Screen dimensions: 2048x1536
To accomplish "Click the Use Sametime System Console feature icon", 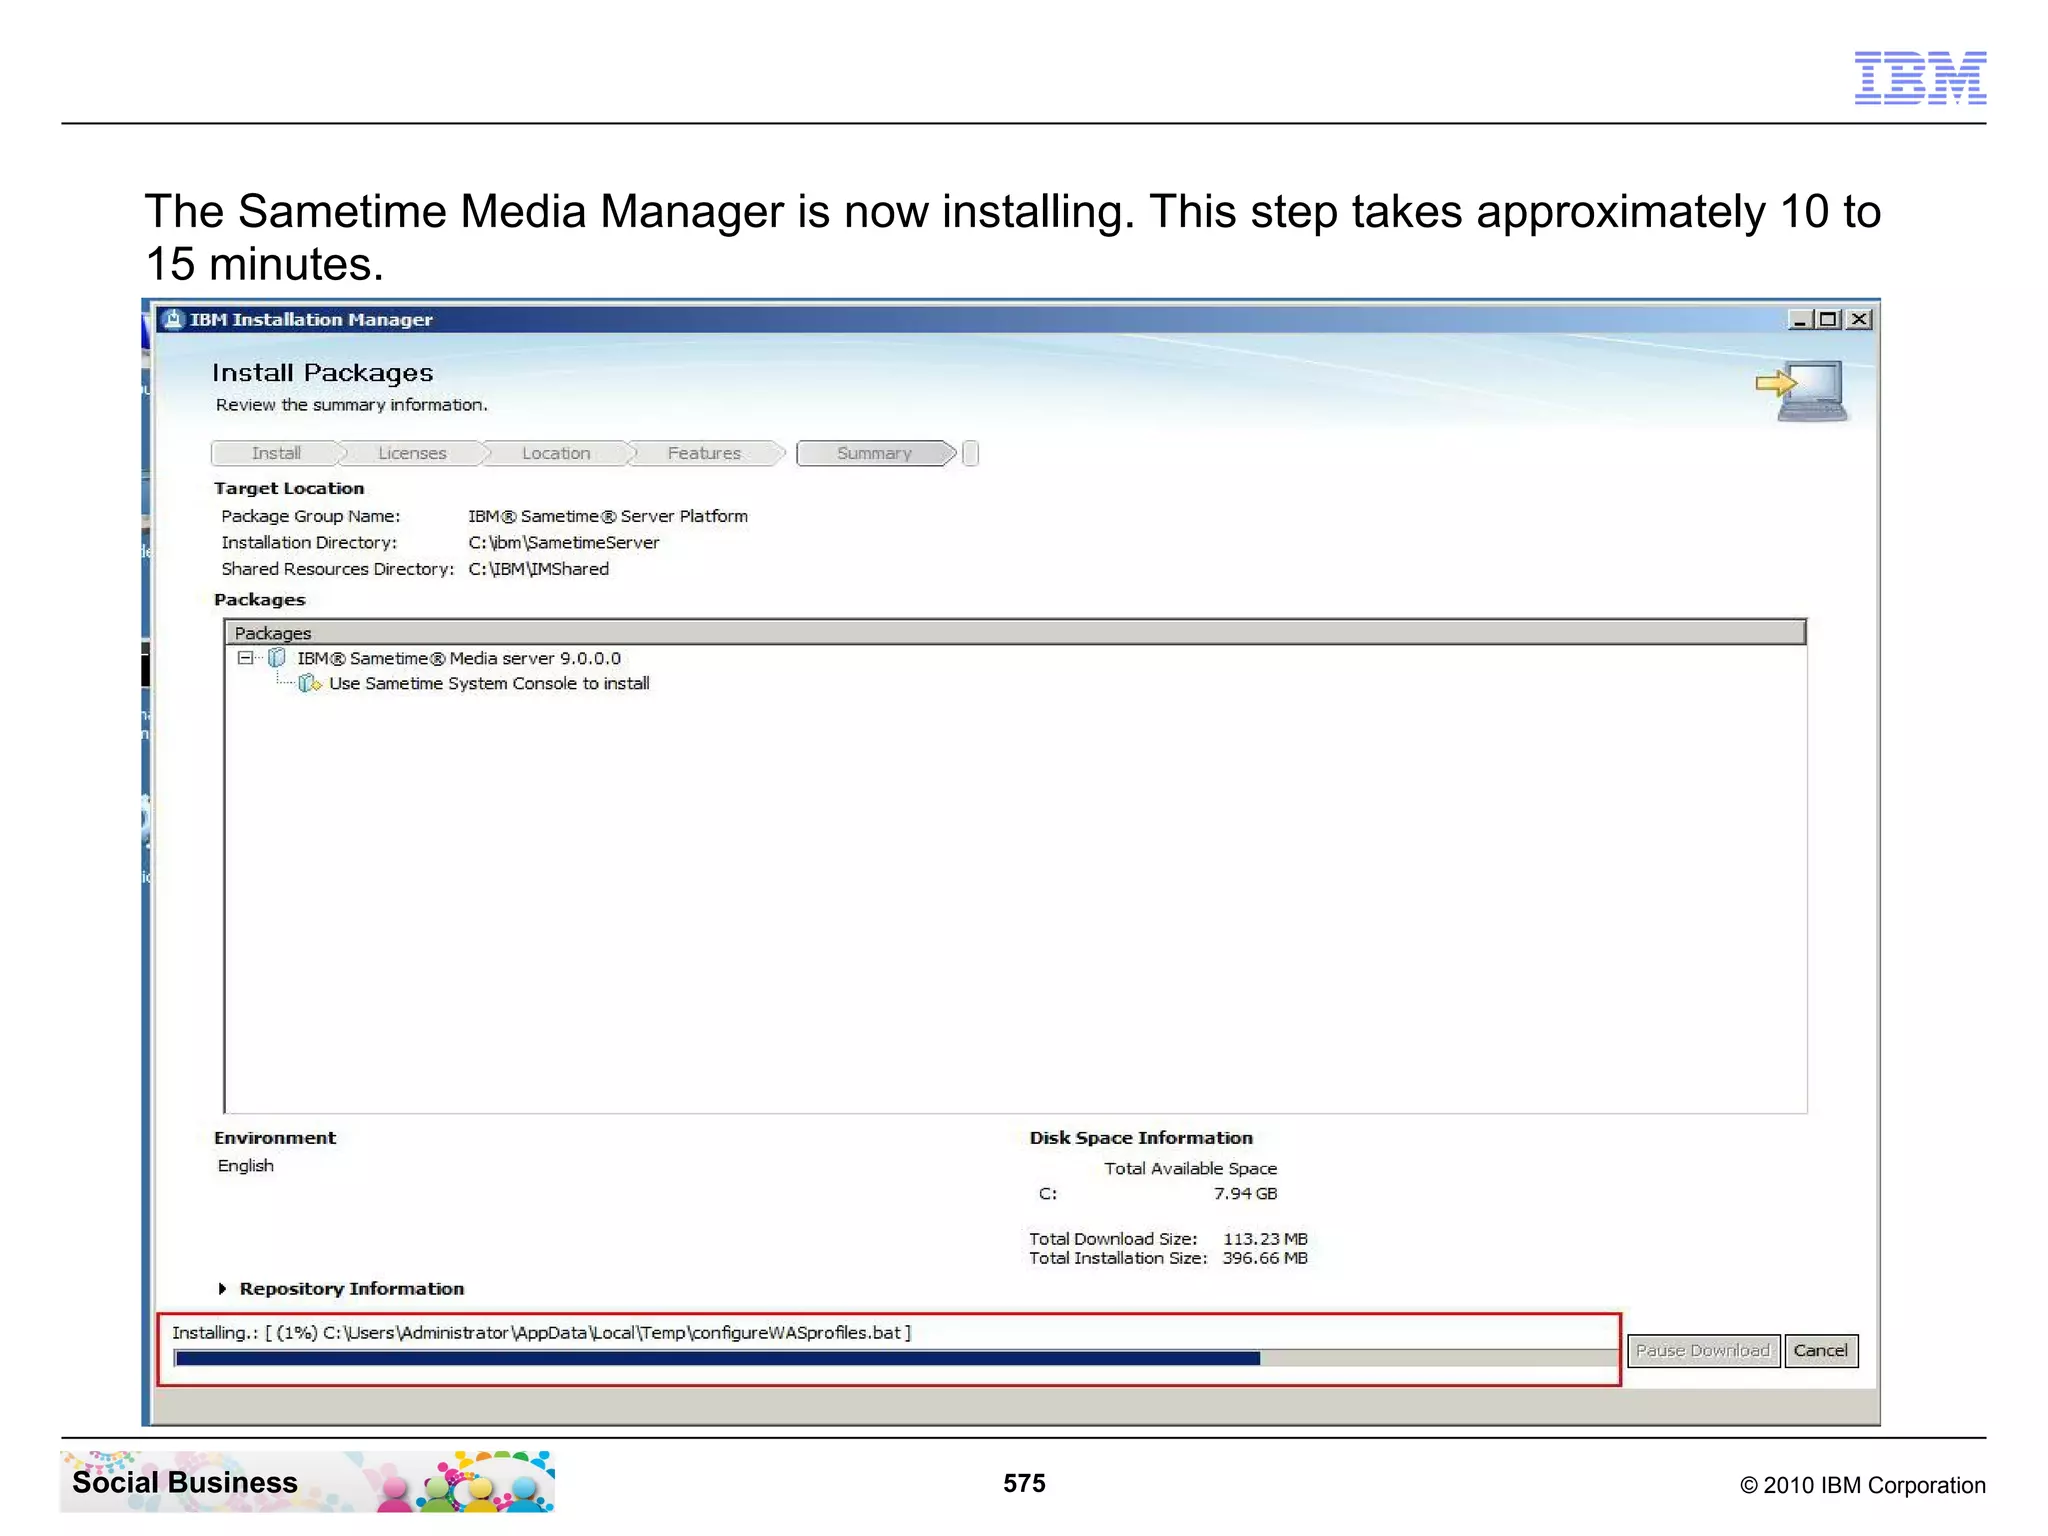I will point(310,683).
